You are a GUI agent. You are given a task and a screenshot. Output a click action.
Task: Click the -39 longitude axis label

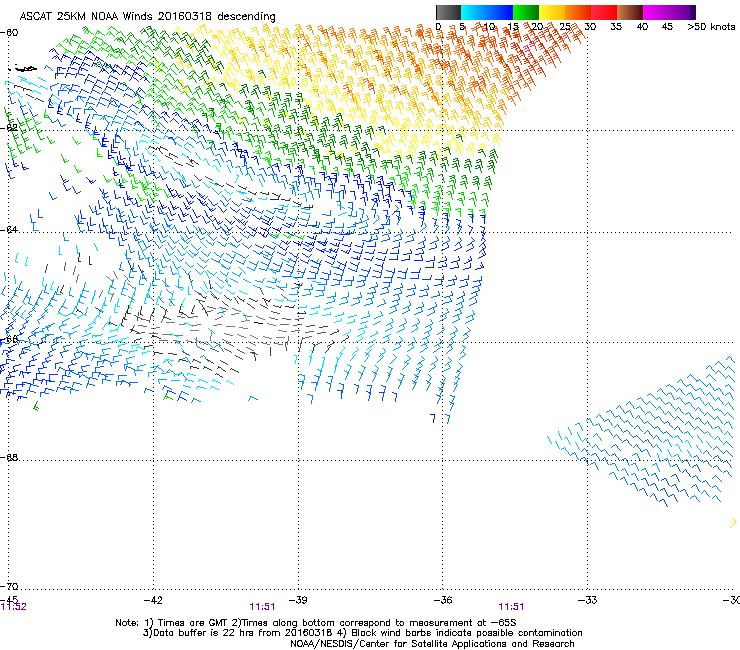[298, 600]
